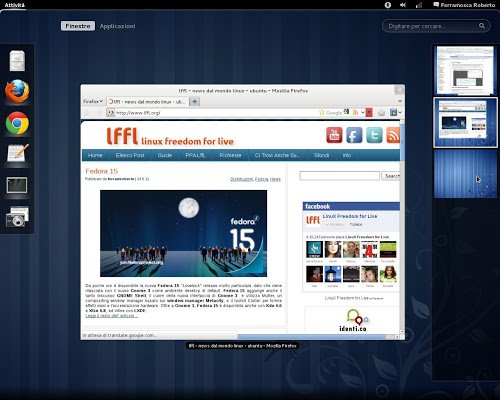Click the Twitter icon in lffl header
The image size is (500, 400).
374,135
